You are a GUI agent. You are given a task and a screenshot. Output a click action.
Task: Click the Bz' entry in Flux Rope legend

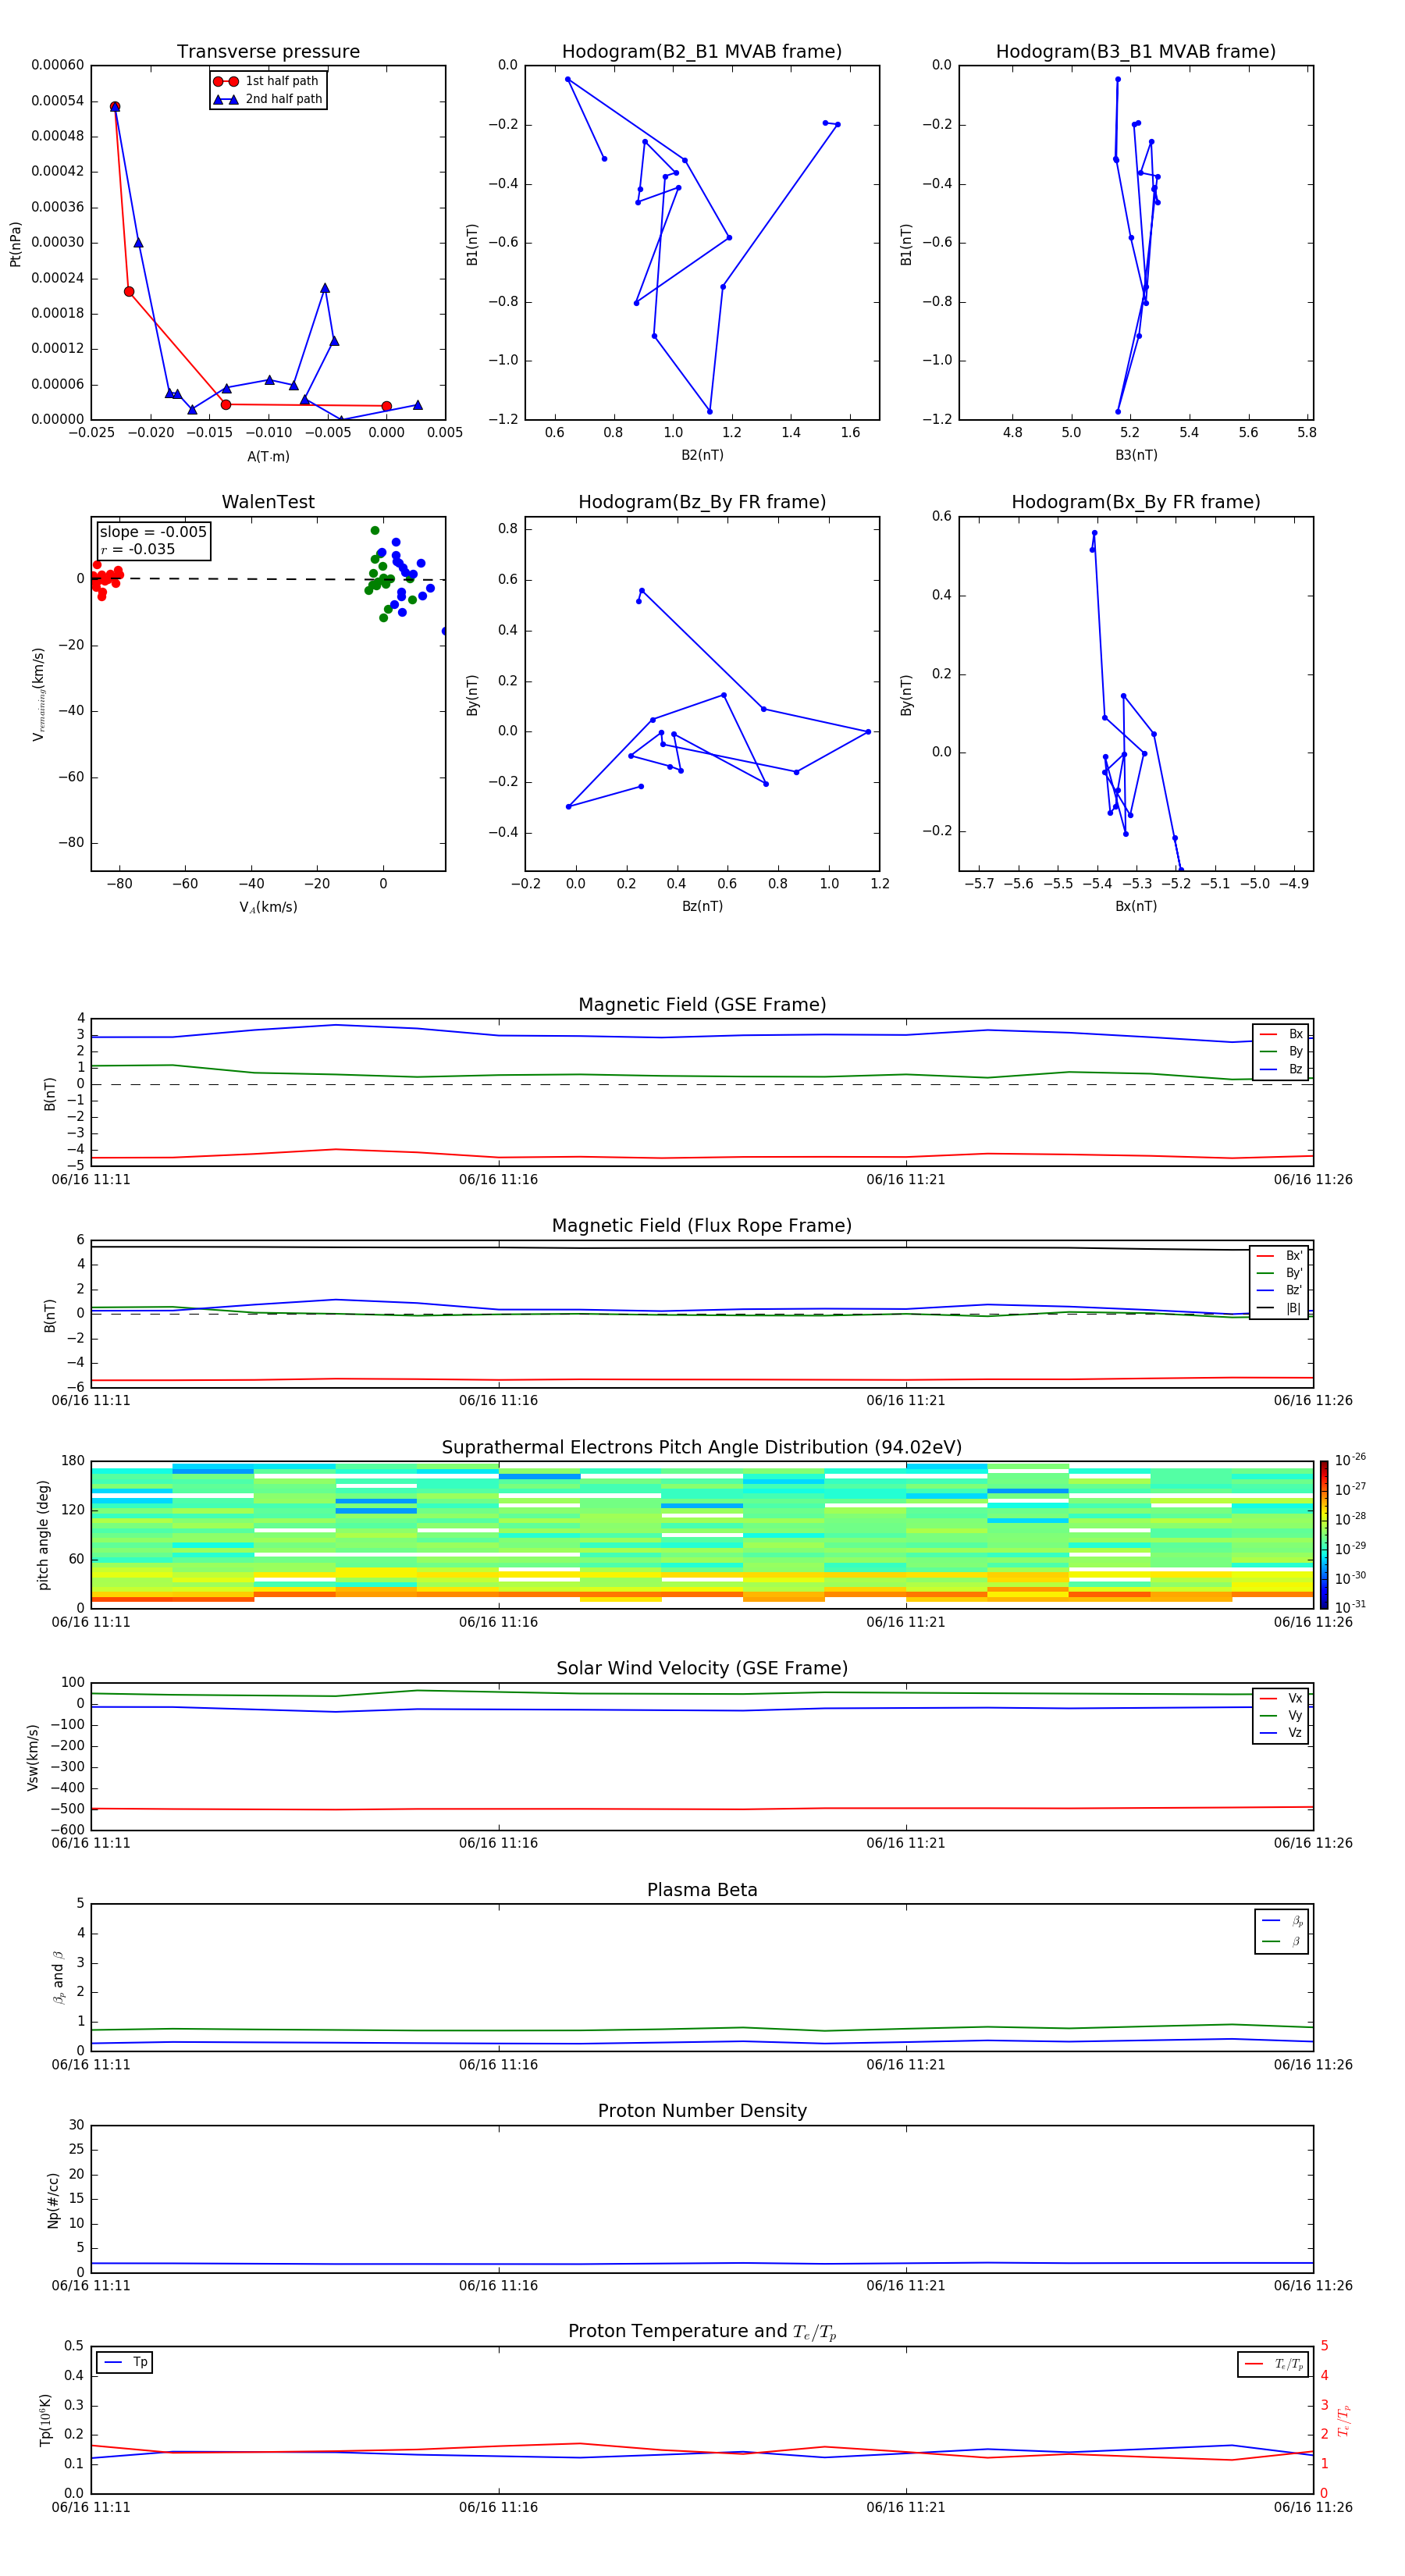[x=1279, y=1291]
